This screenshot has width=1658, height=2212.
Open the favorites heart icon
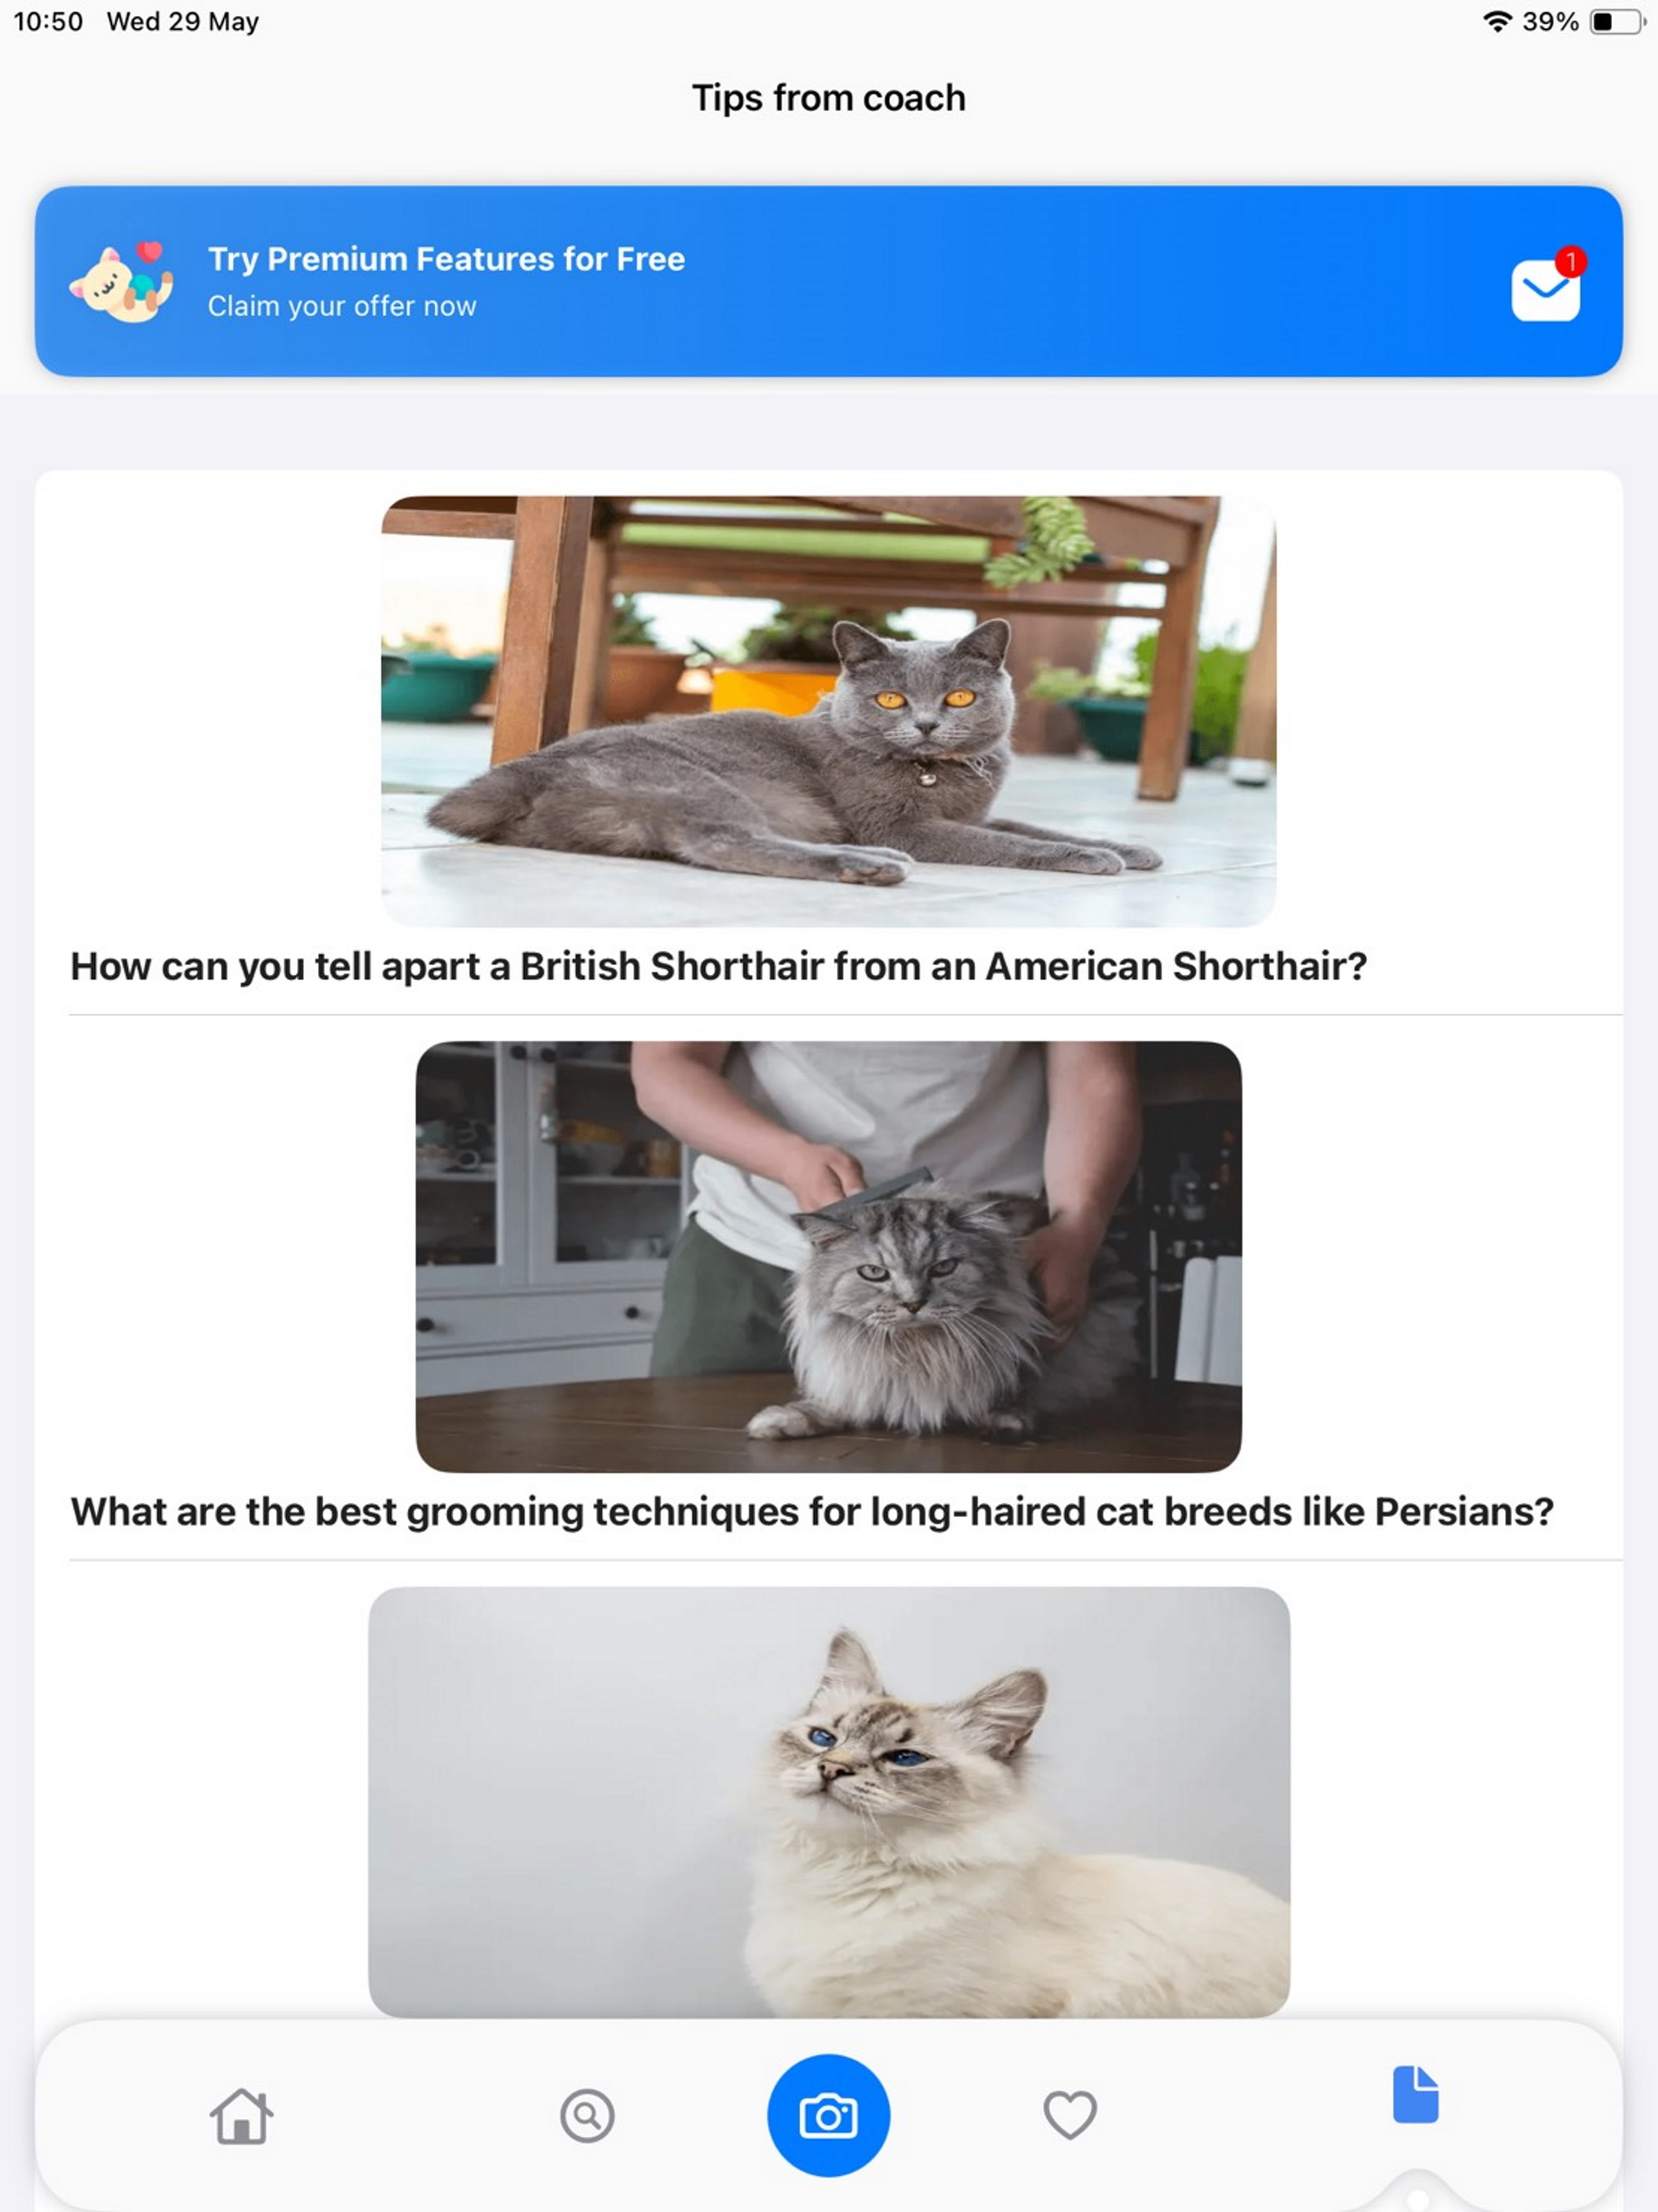coord(1070,2116)
